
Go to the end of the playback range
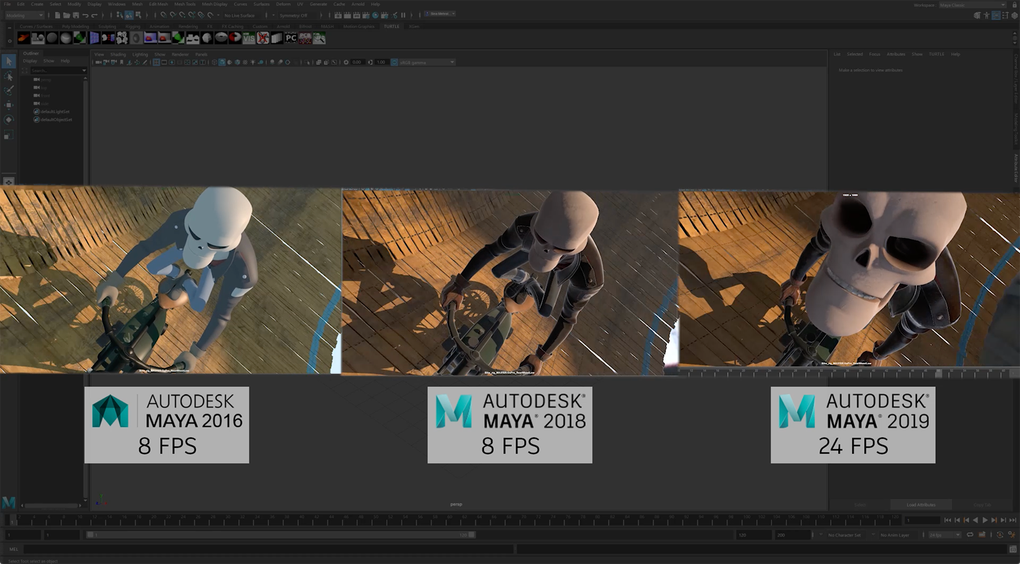[x=1013, y=520]
